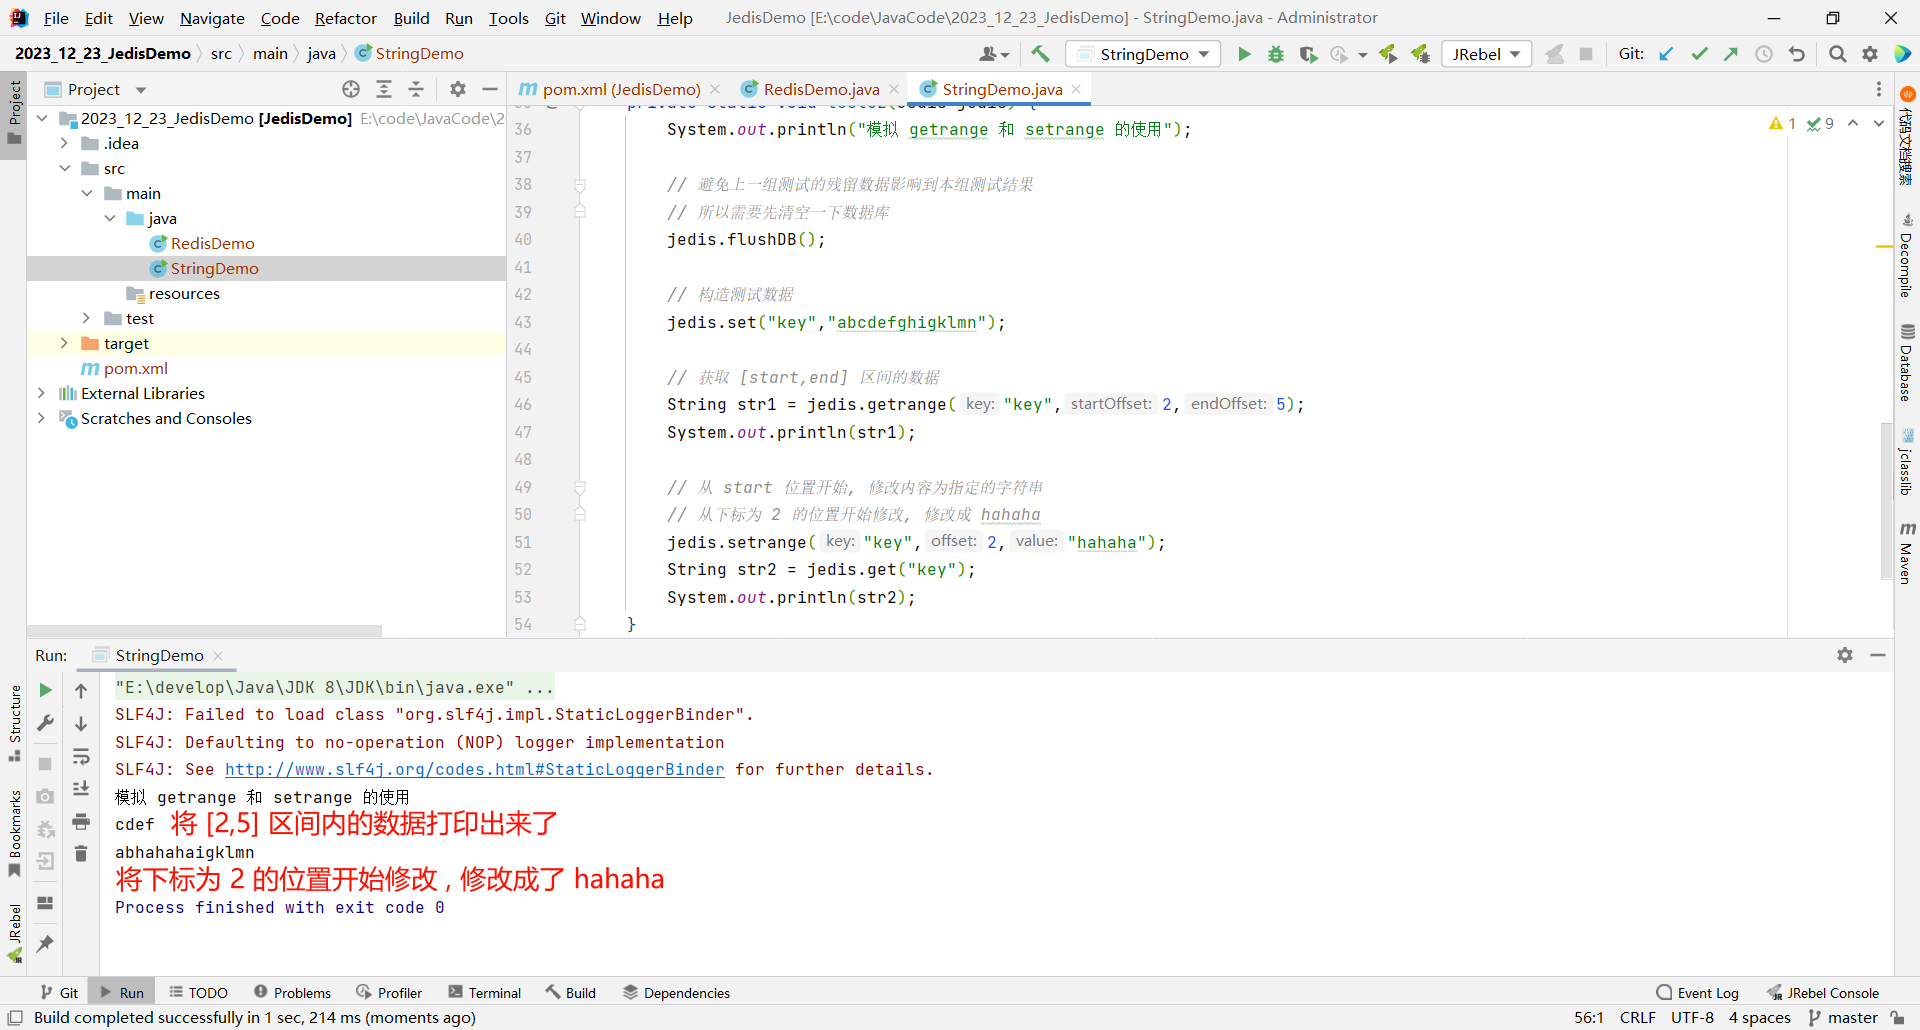Open the Terminal tool window
Image resolution: width=1920 pixels, height=1030 pixels.
(x=485, y=992)
